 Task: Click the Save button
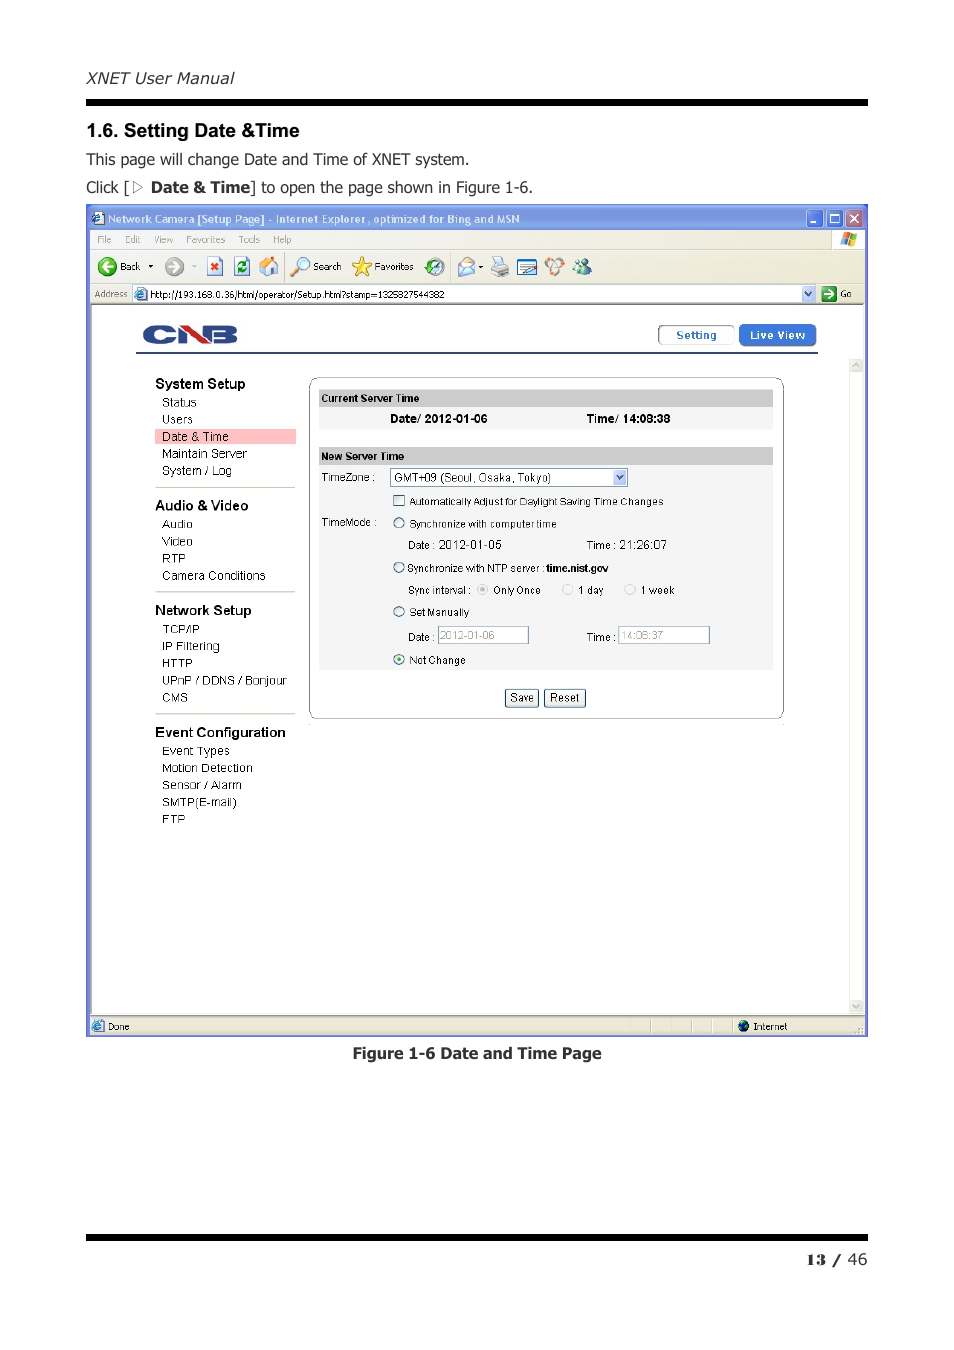[522, 698]
